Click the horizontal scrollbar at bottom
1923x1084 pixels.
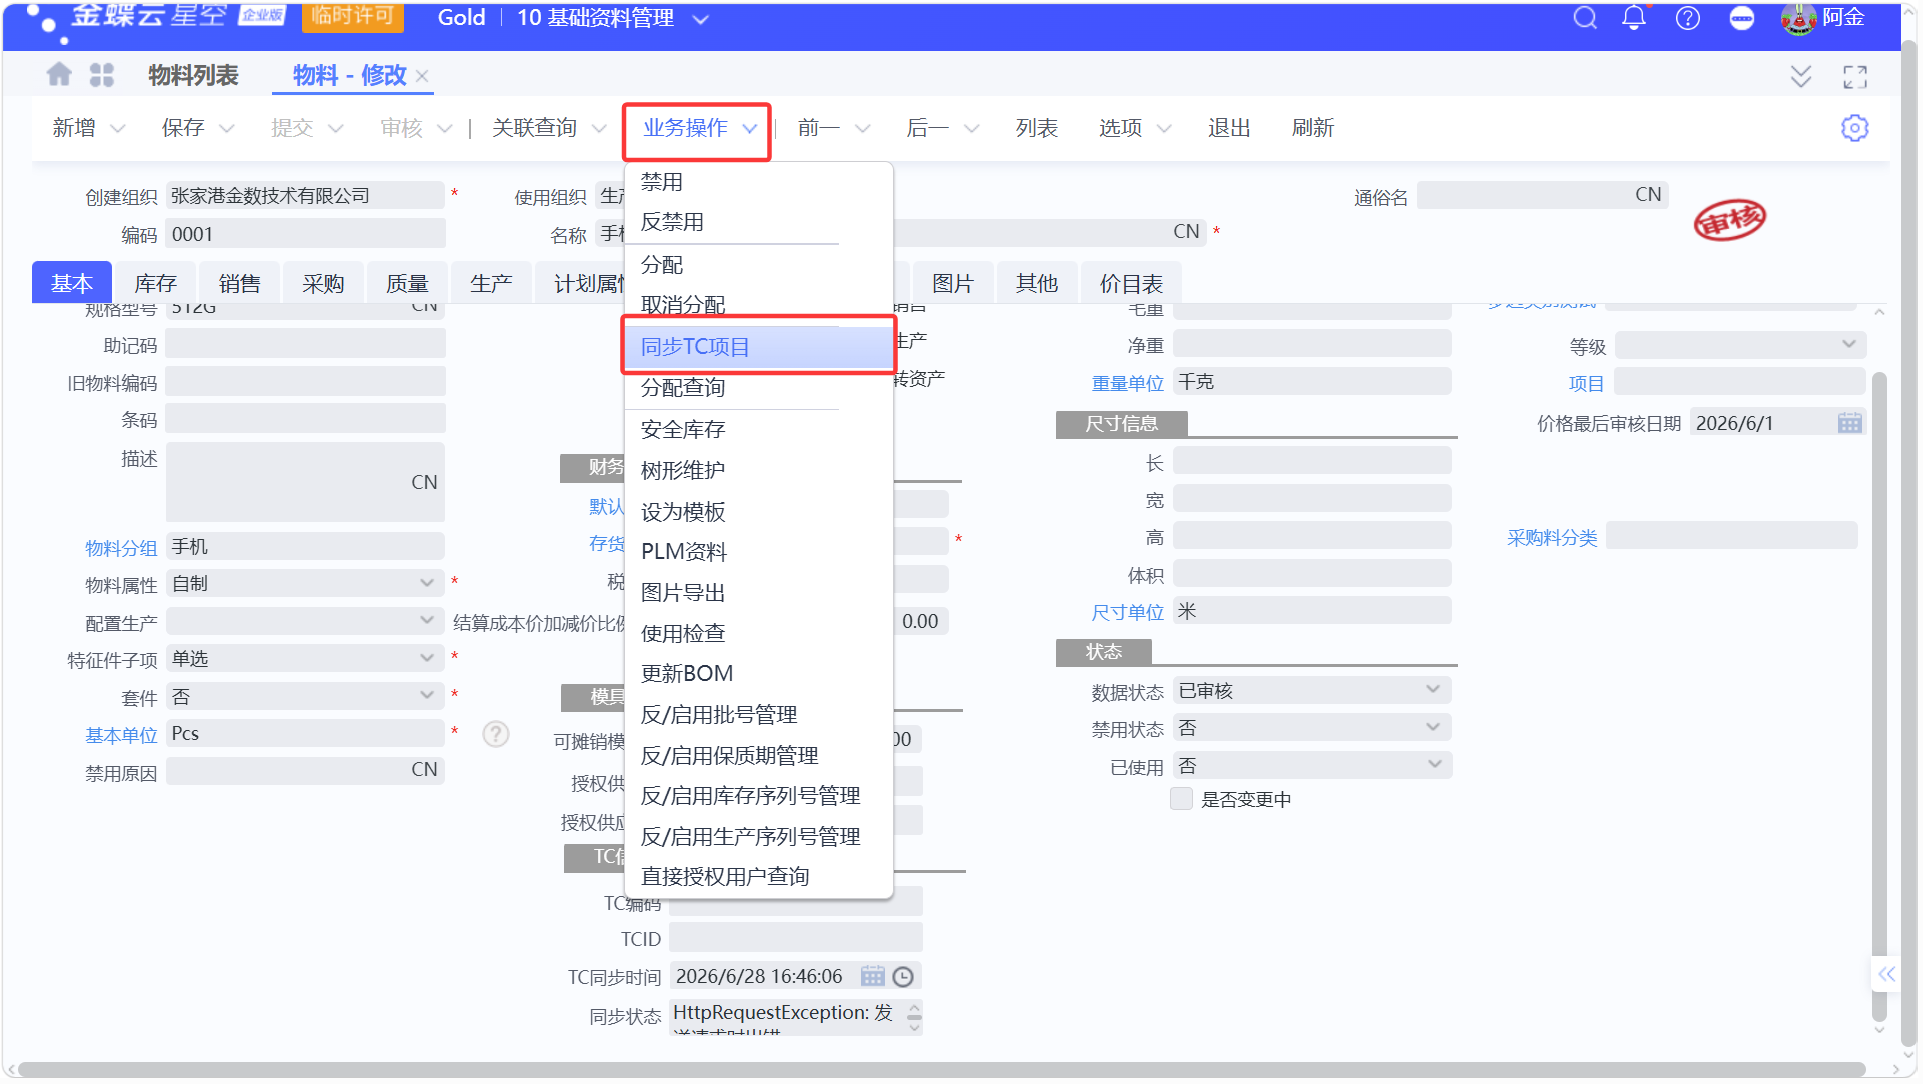click(x=941, y=1069)
